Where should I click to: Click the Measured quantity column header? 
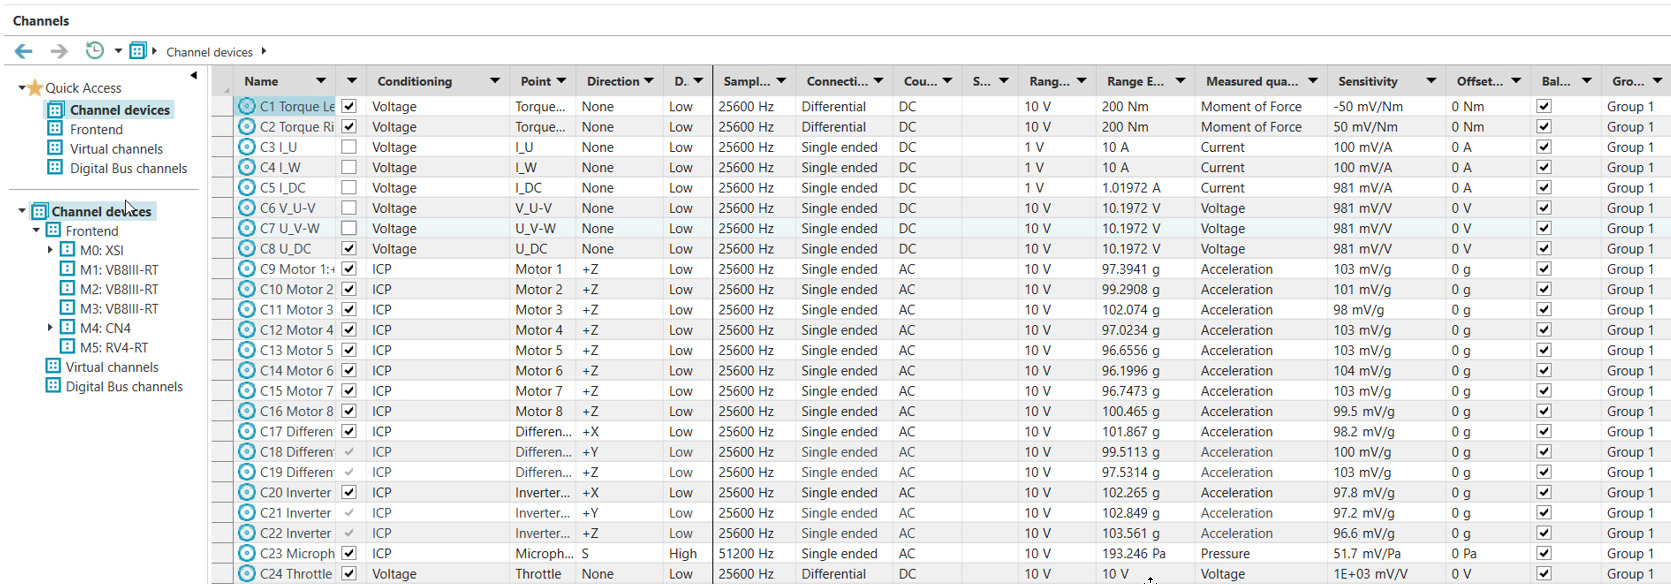1251,81
